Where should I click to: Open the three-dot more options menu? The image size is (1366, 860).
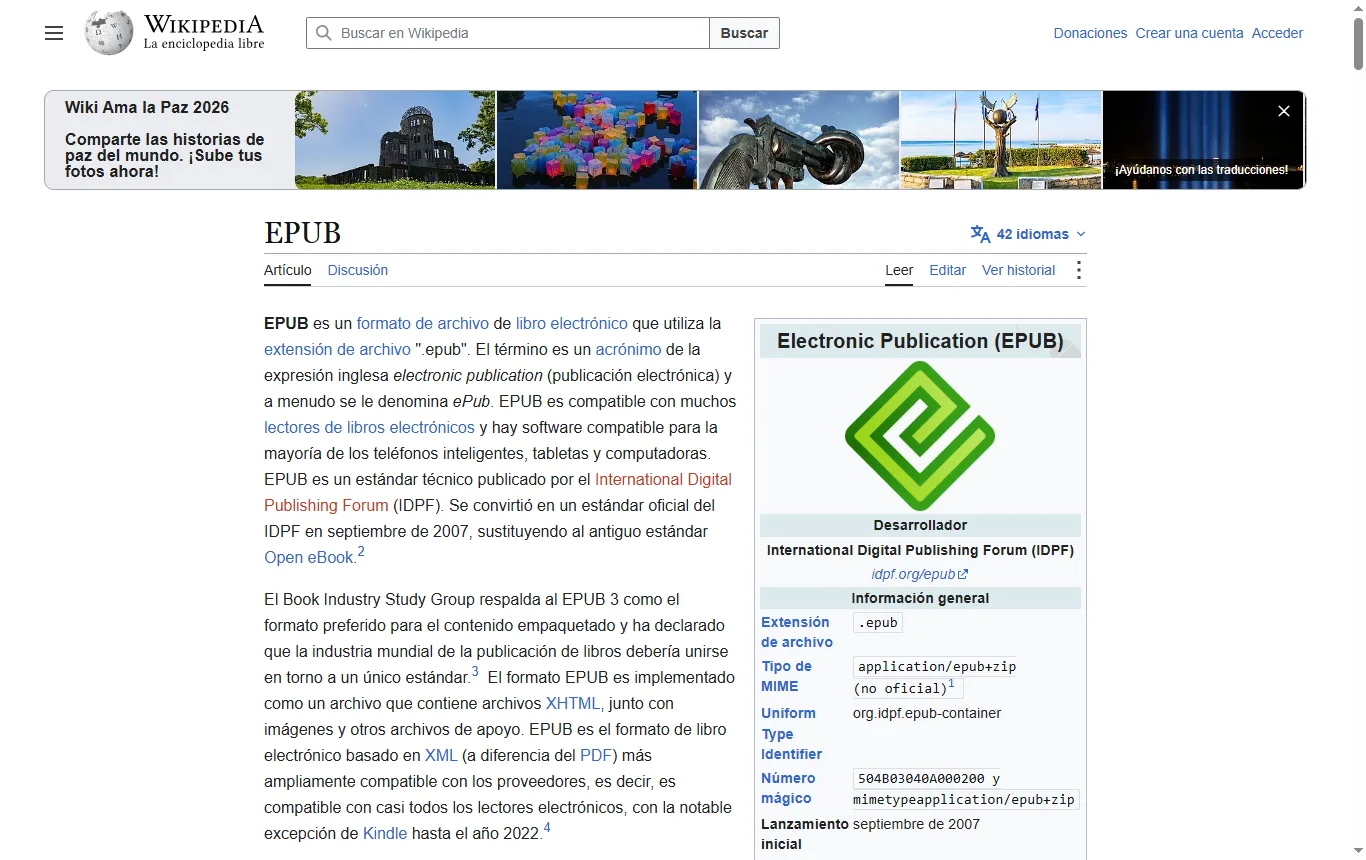pyautogui.click(x=1078, y=270)
